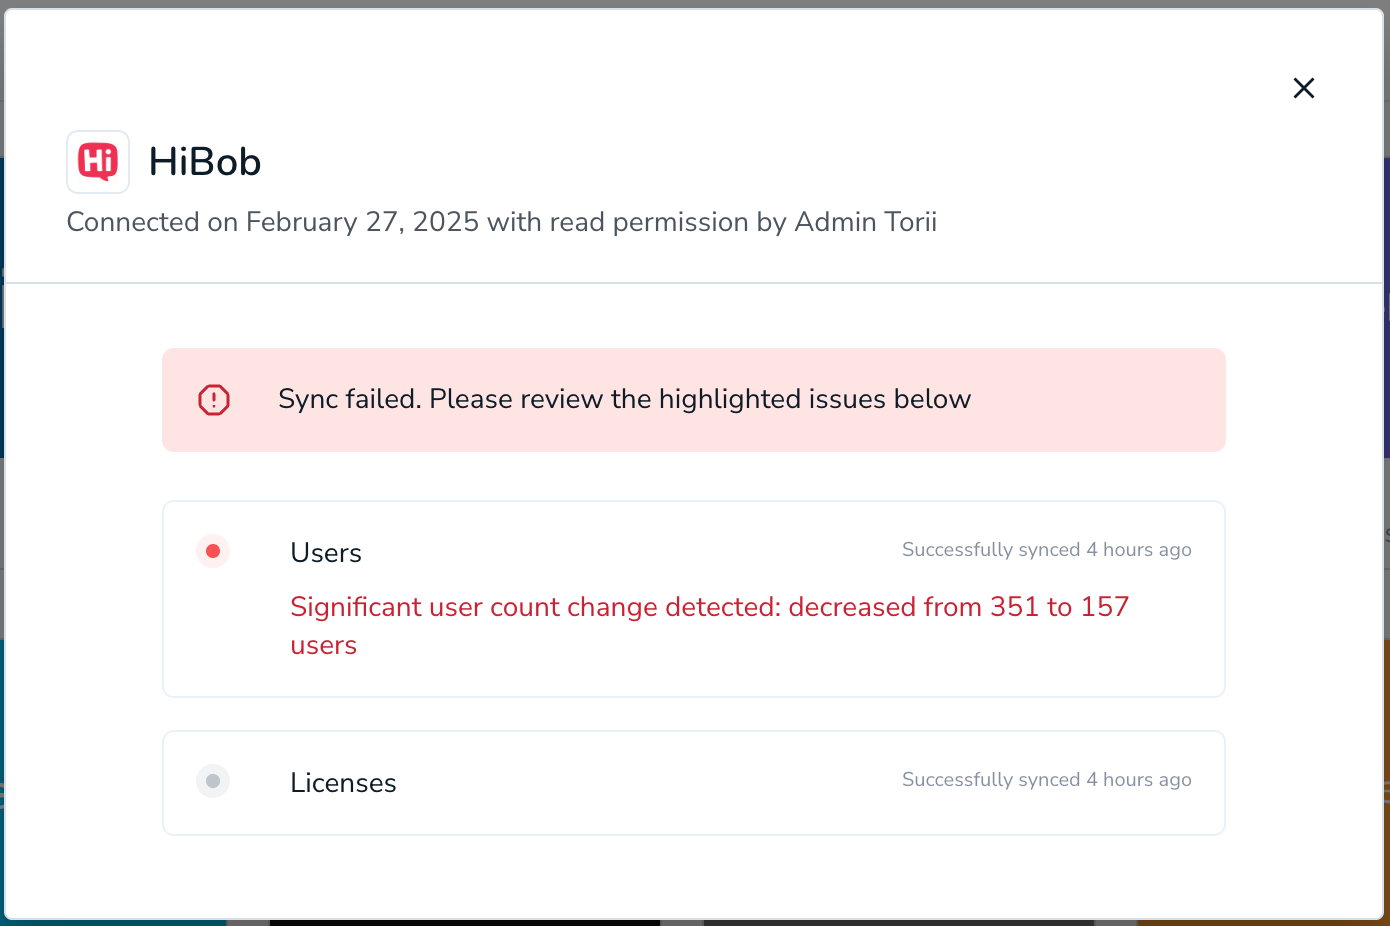Click Licenses 'Successfully synced 4 hours ago' text
The image size is (1390, 926).
point(1047,780)
